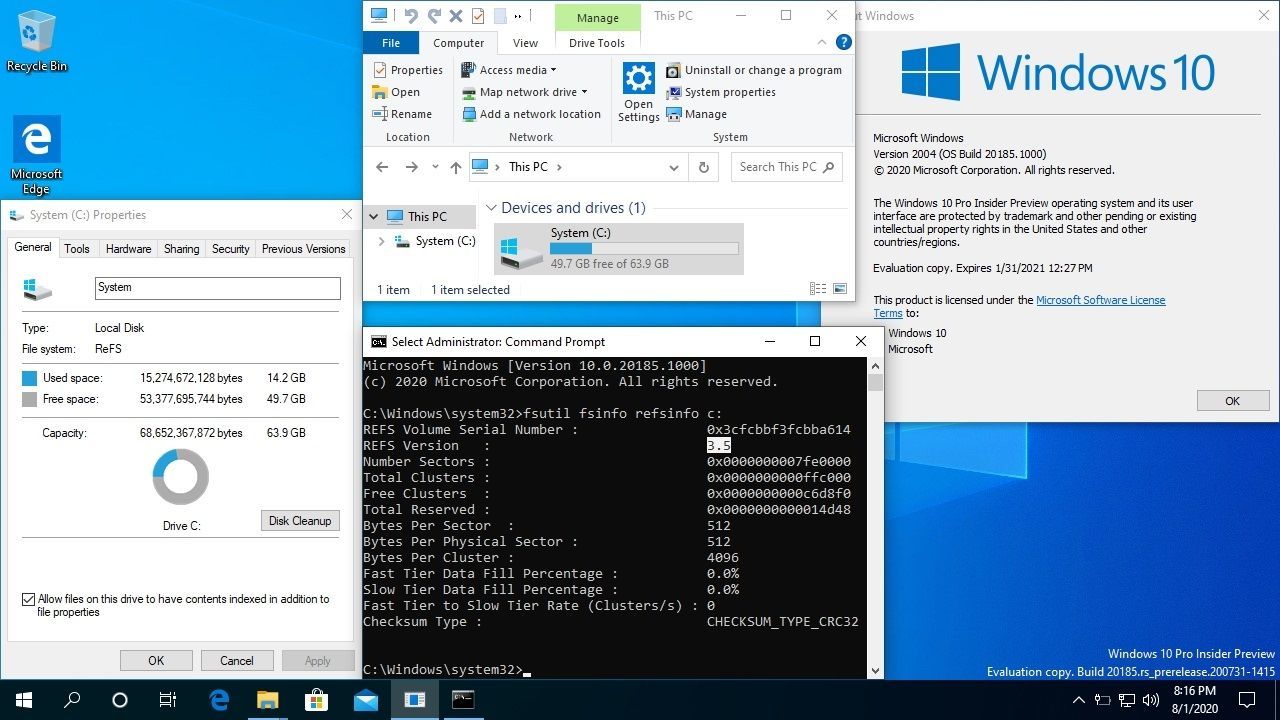Viewport: 1280px width, 720px height.
Task: Refresh the This PC view
Action: click(704, 167)
